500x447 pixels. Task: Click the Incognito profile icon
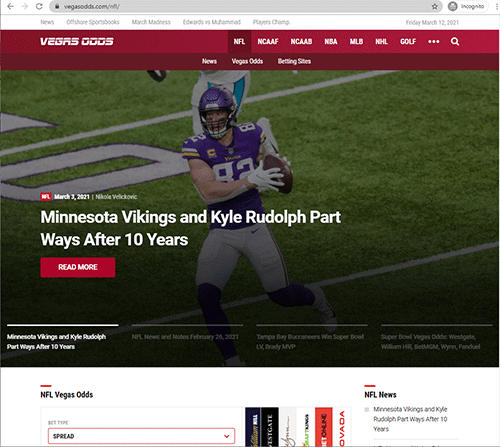tap(452, 6)
